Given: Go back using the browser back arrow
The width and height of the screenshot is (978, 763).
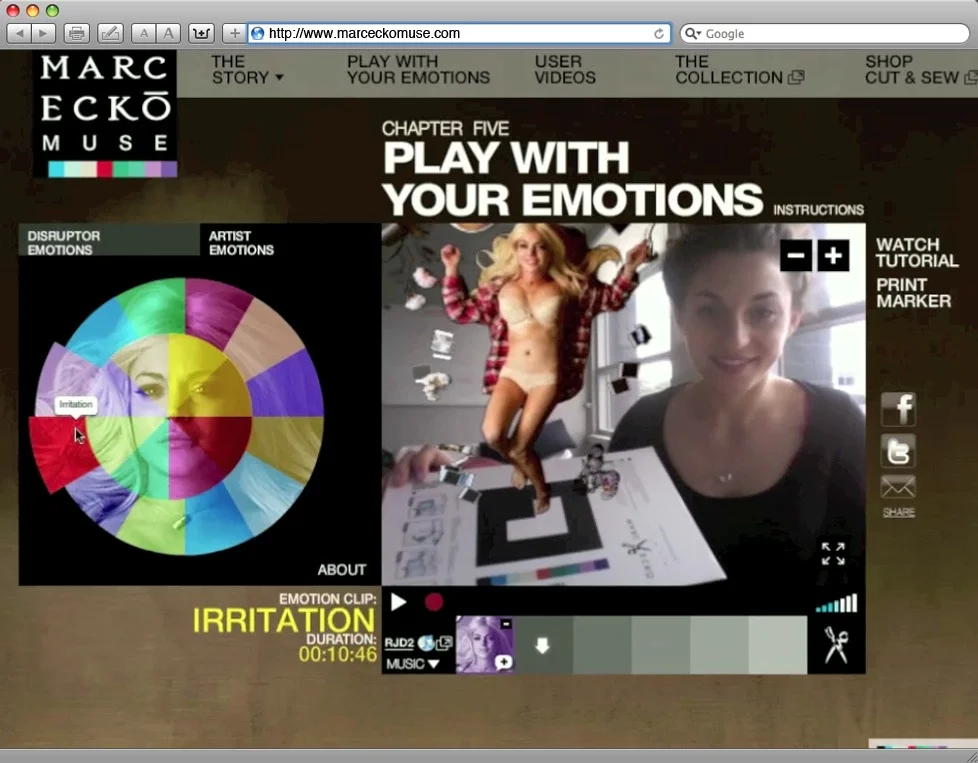Looking at the screenshot, I should tap(20, 34).
